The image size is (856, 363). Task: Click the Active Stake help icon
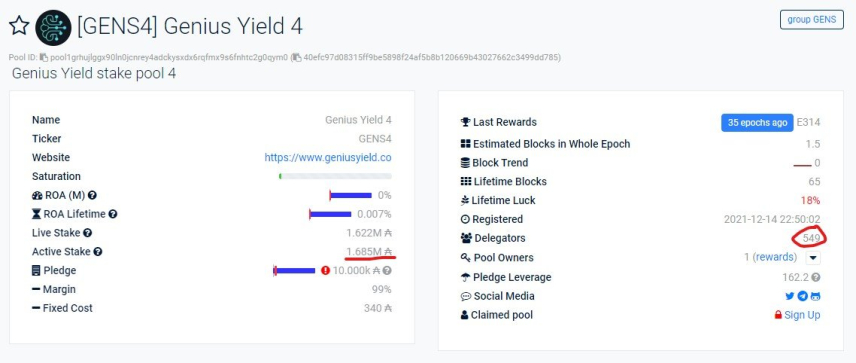pyautogui.click(x=98, y=252)
